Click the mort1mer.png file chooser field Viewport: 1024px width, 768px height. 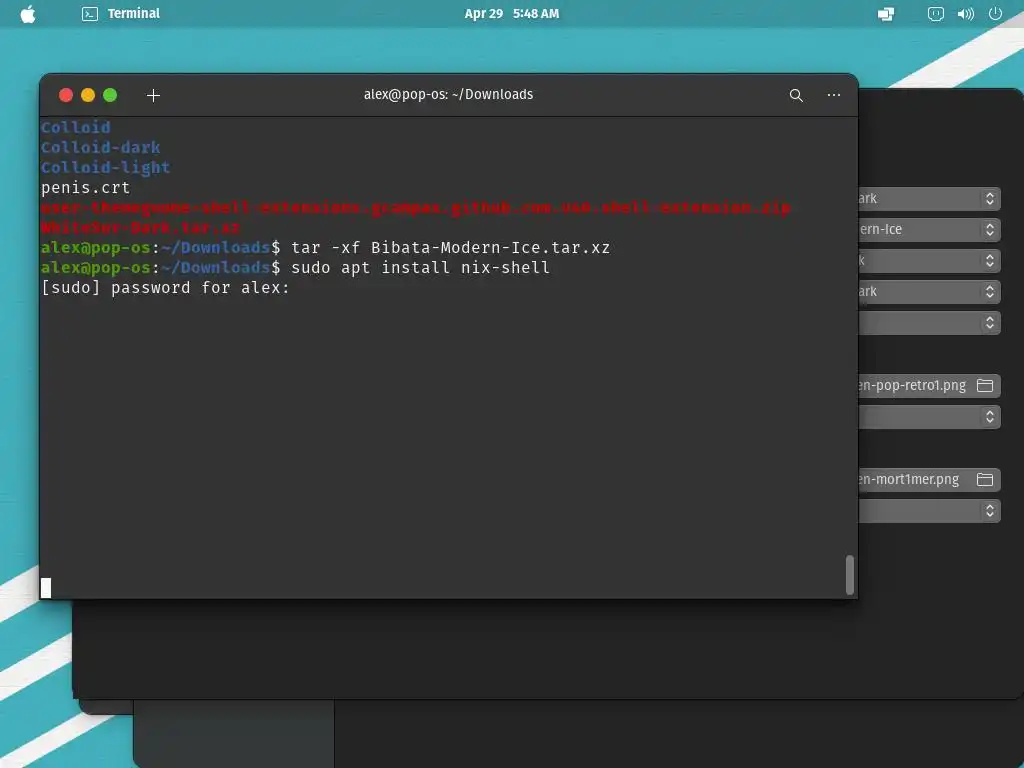[x=929, y=479]
